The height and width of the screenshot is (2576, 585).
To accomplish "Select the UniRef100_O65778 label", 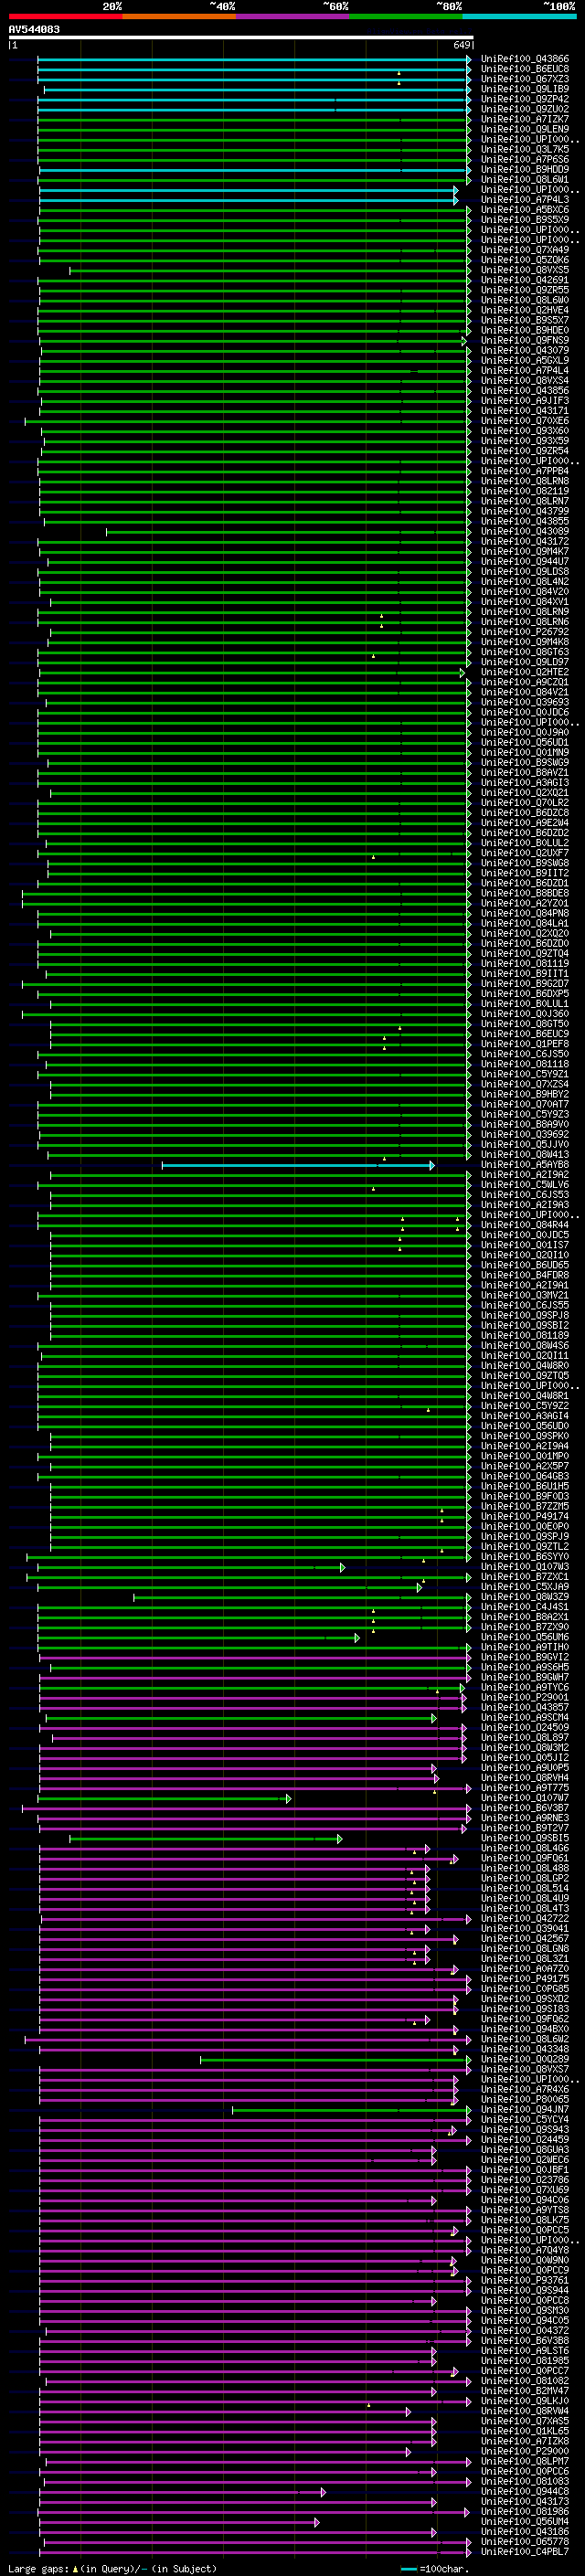I will (x=525, y=2542).
